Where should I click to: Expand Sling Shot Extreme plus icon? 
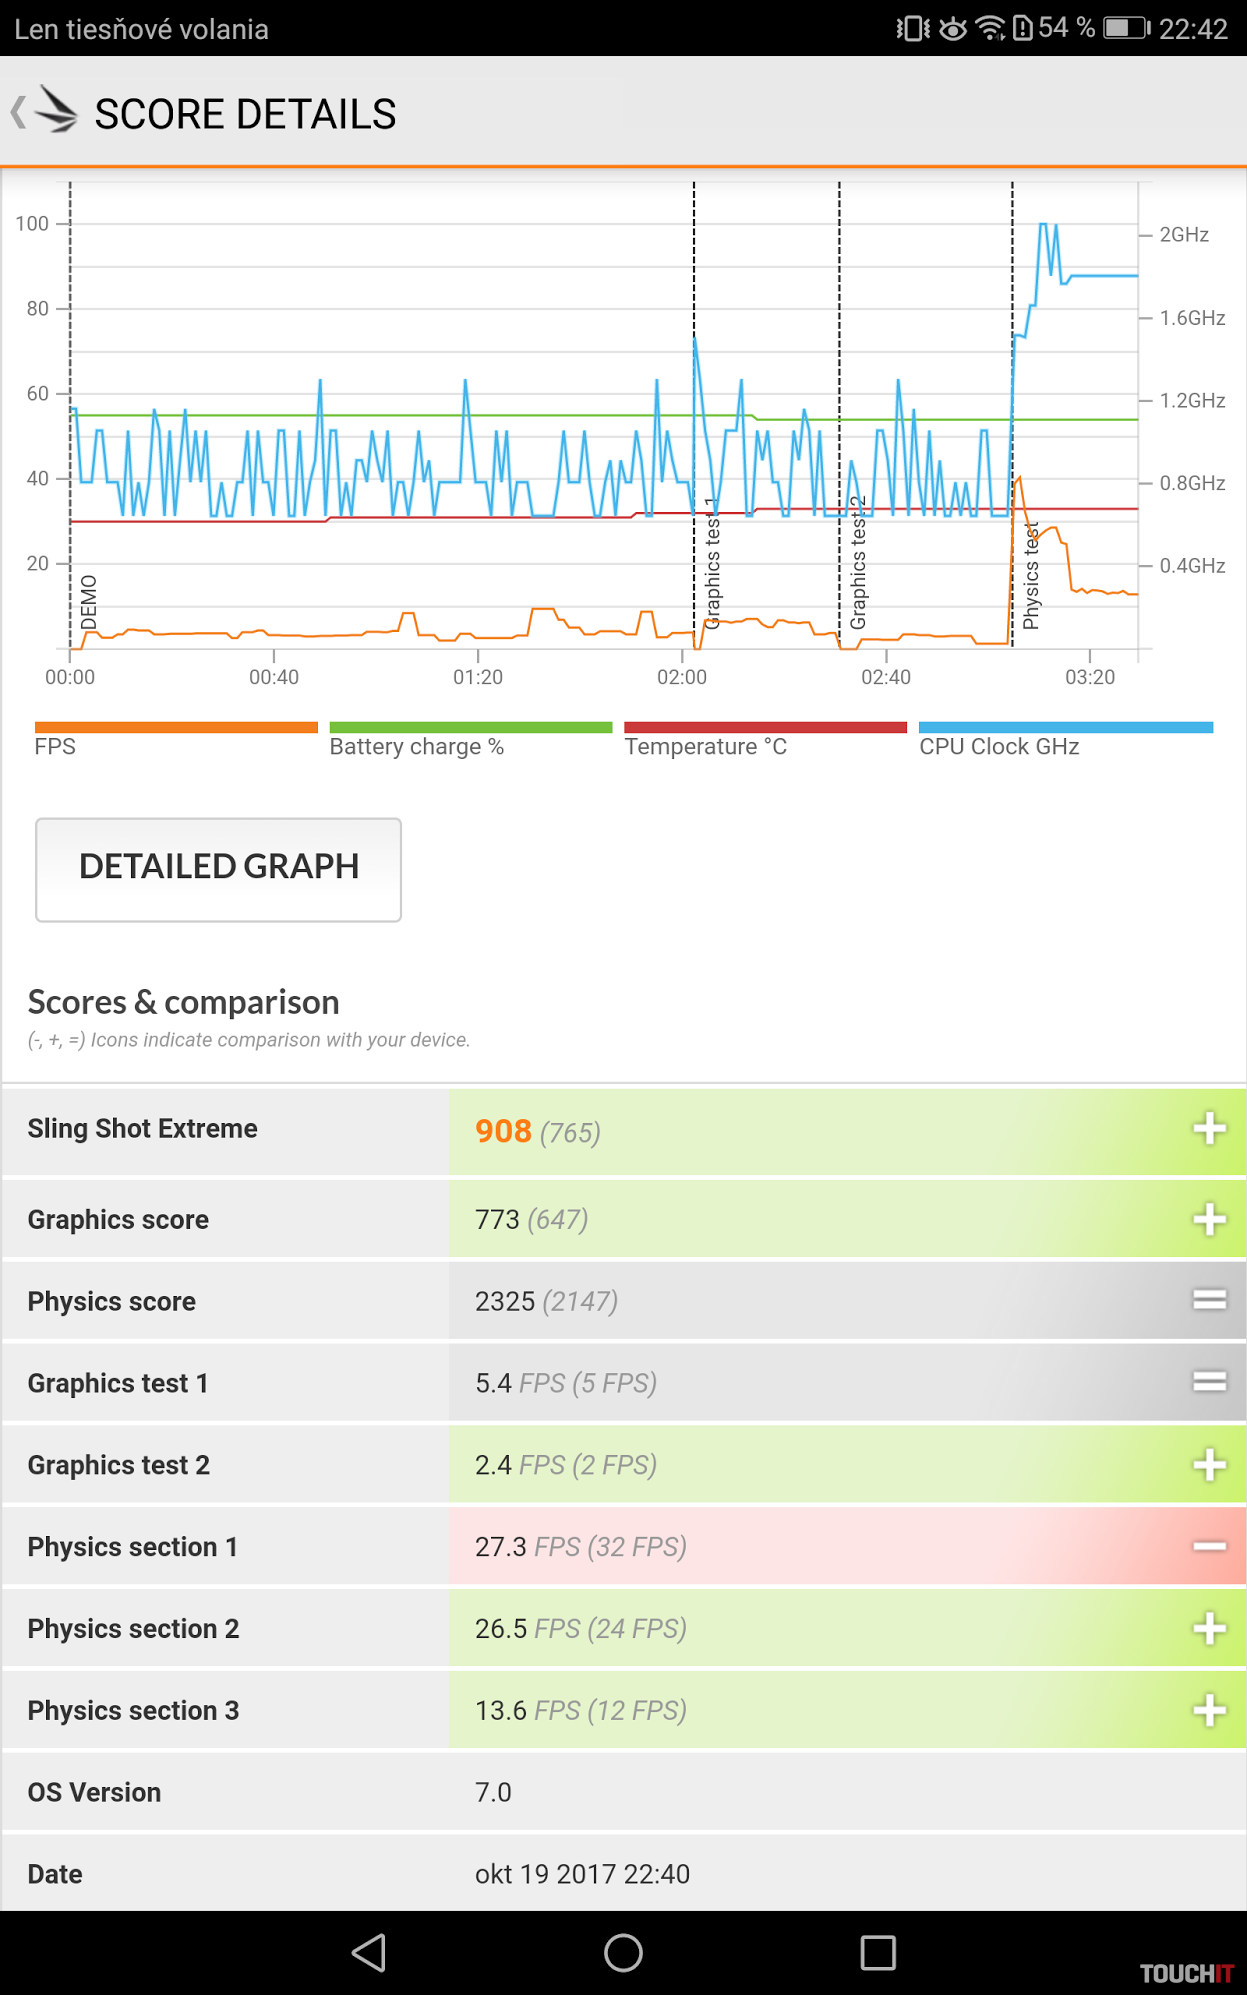(1209, 1129)
